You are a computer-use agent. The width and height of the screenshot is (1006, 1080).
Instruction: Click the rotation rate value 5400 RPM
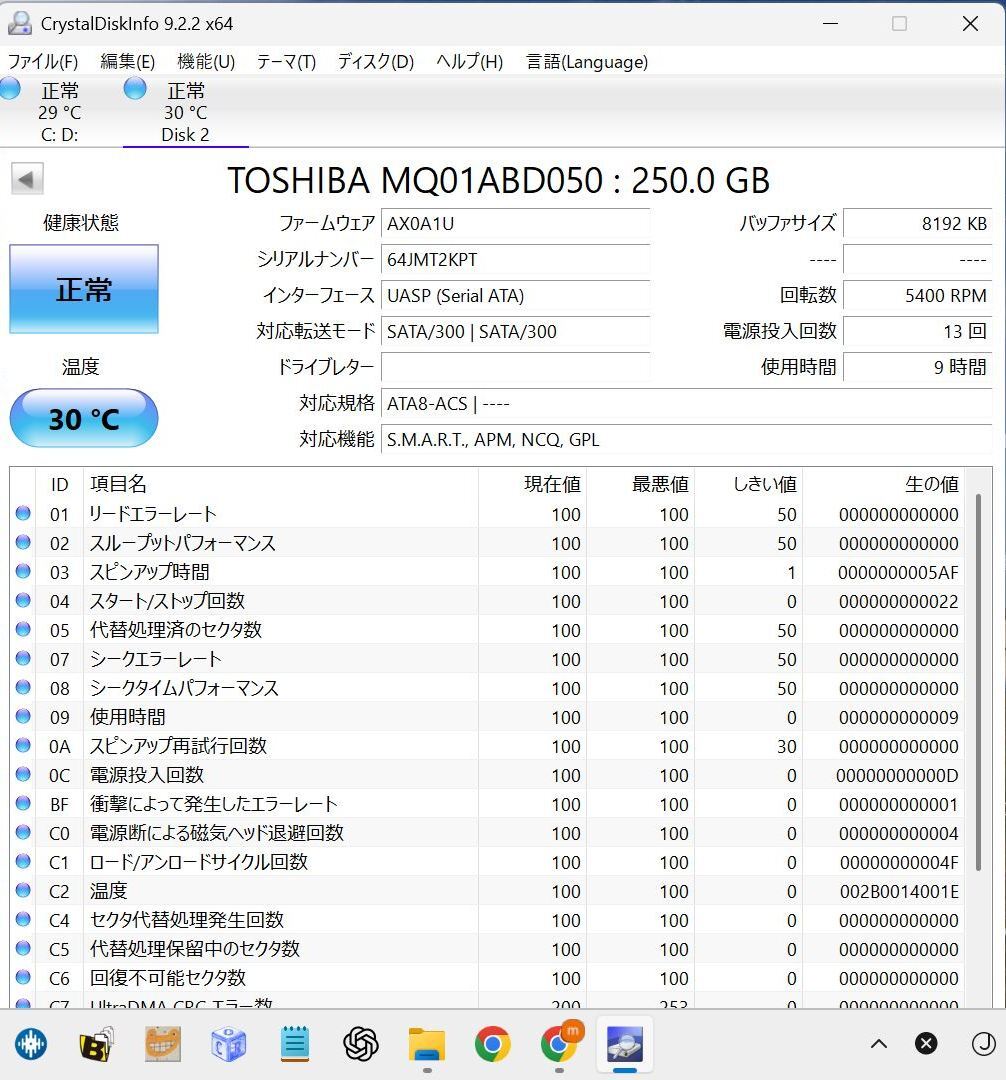[918, 295]
